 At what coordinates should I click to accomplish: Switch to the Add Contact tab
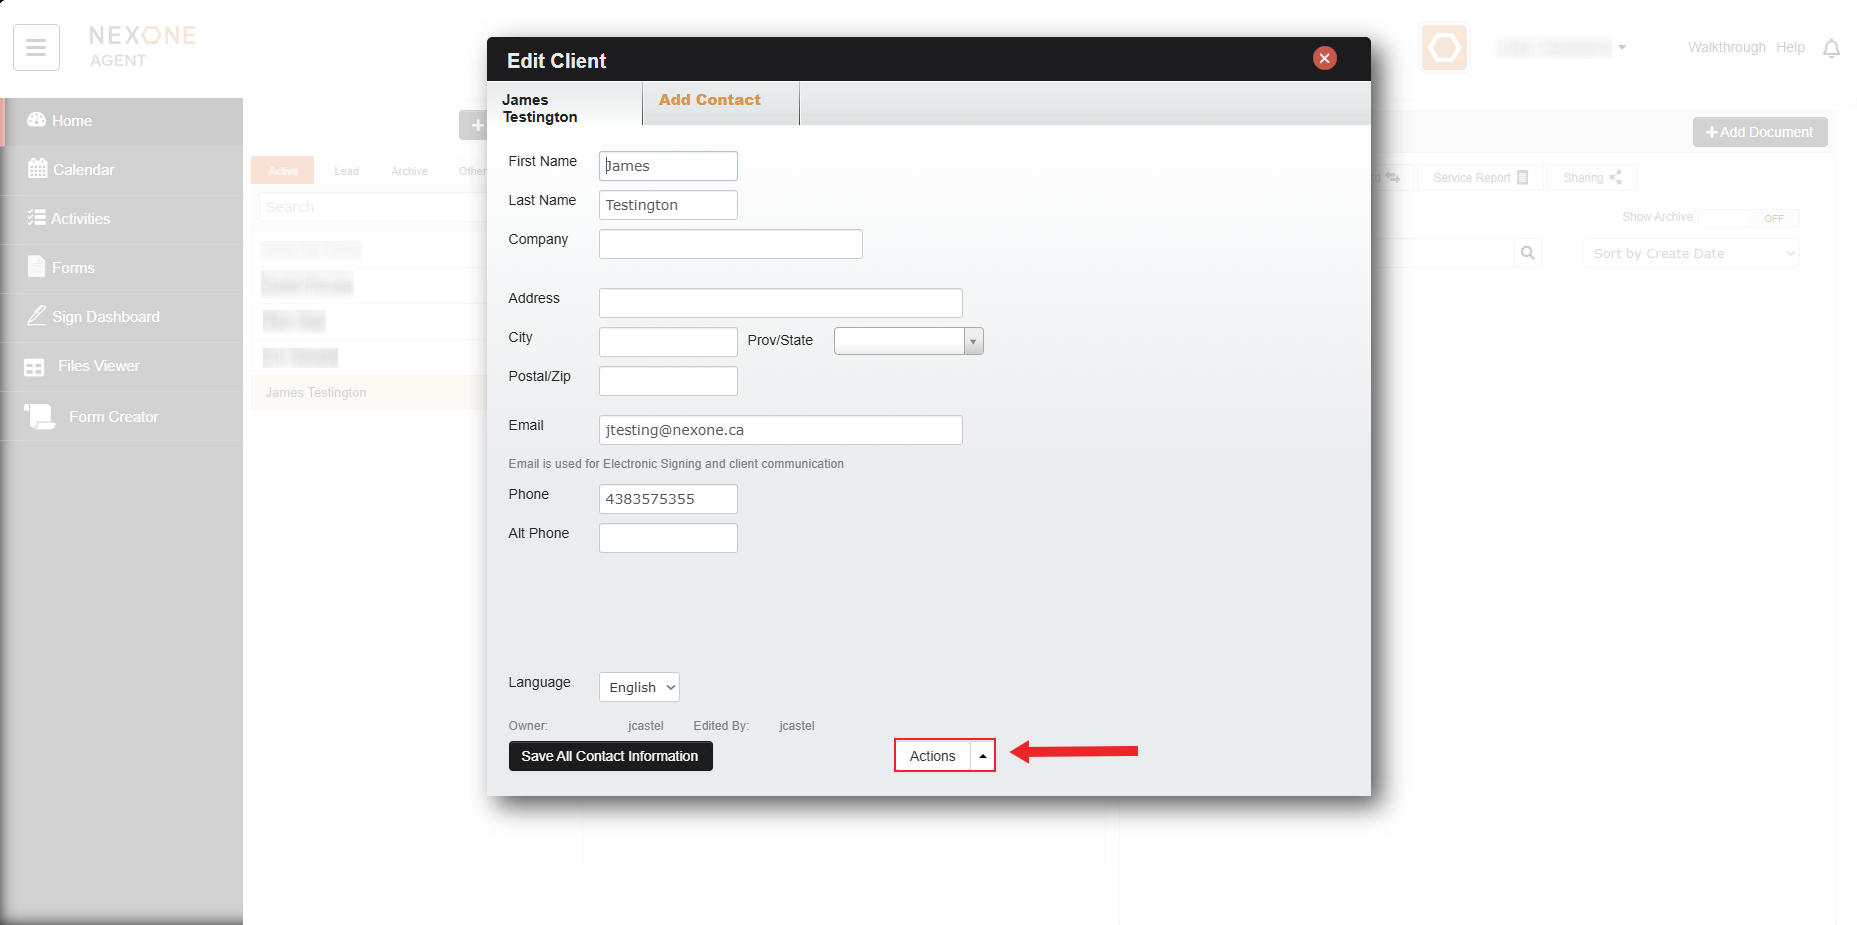pos(709,100)
